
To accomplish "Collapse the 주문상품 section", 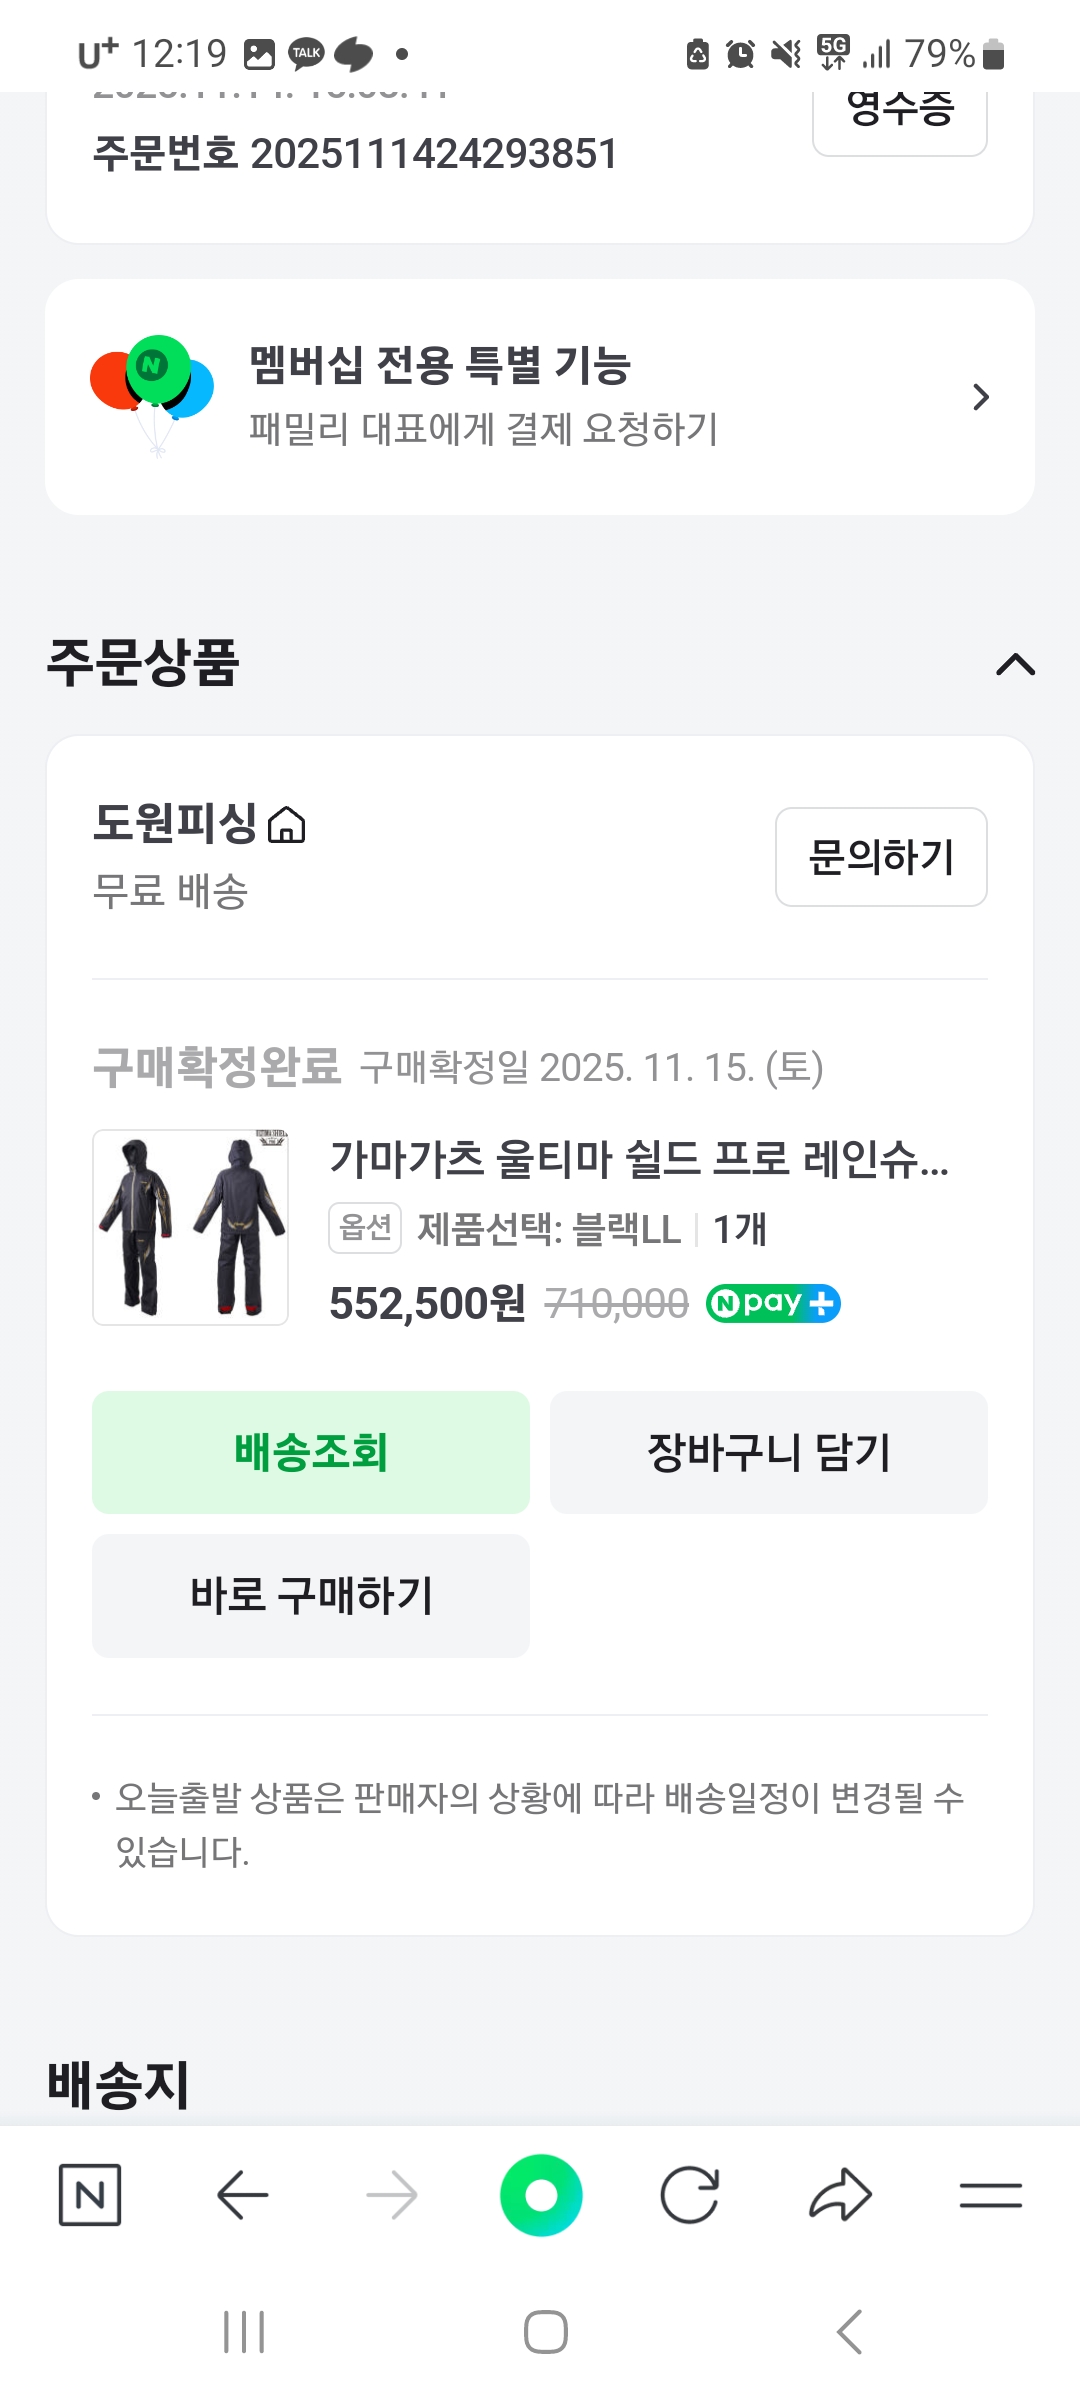I will coord(1015,664).
